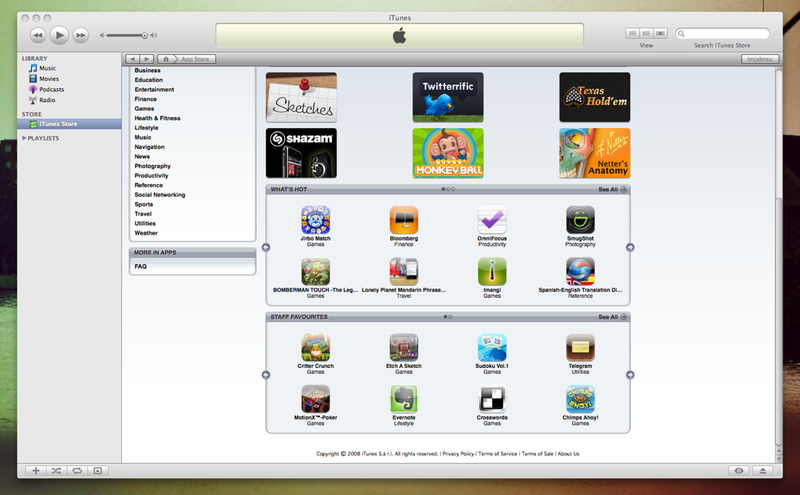The width and height of the screenshot is (800, 495).
Task: Open the MotionX Poker app icon
Action: [315, 399]
